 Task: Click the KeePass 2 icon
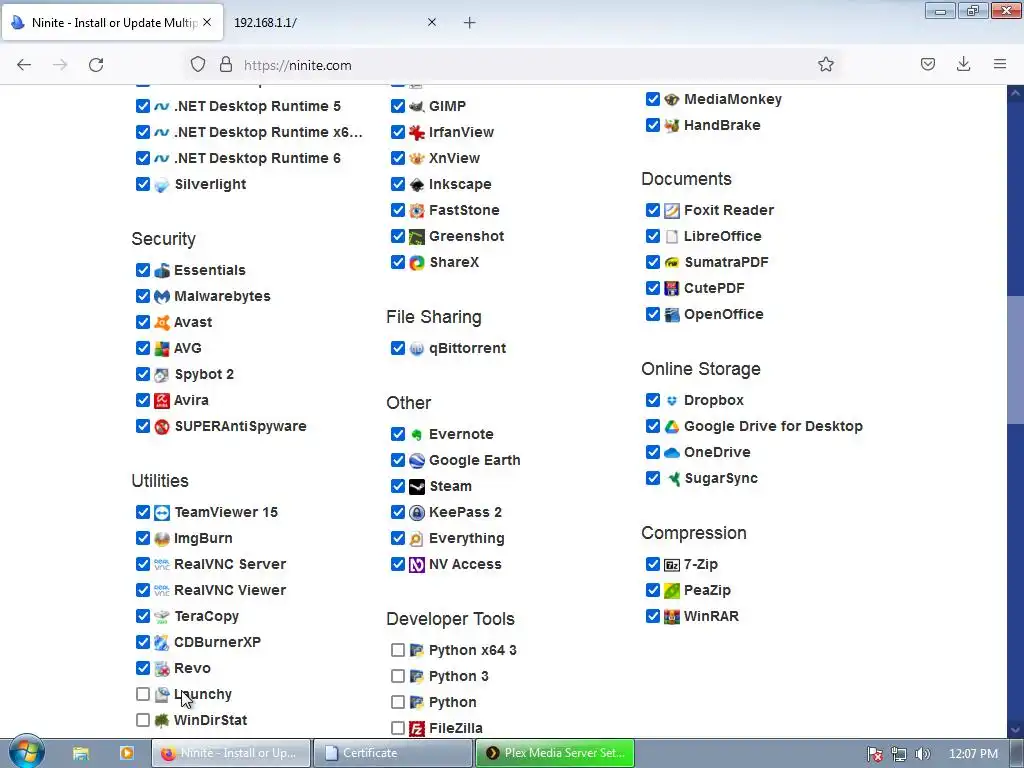click(417, 513)
